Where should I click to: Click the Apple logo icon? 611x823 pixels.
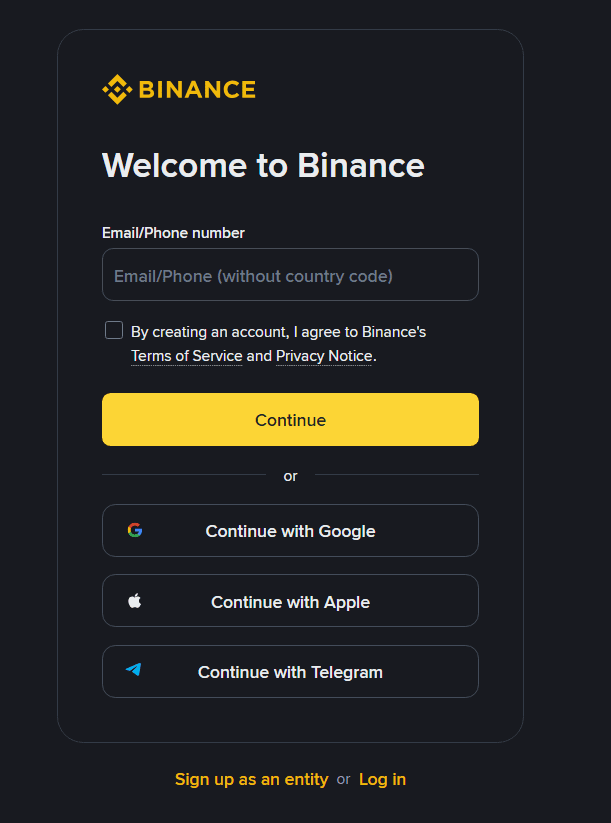coord(135,601)
